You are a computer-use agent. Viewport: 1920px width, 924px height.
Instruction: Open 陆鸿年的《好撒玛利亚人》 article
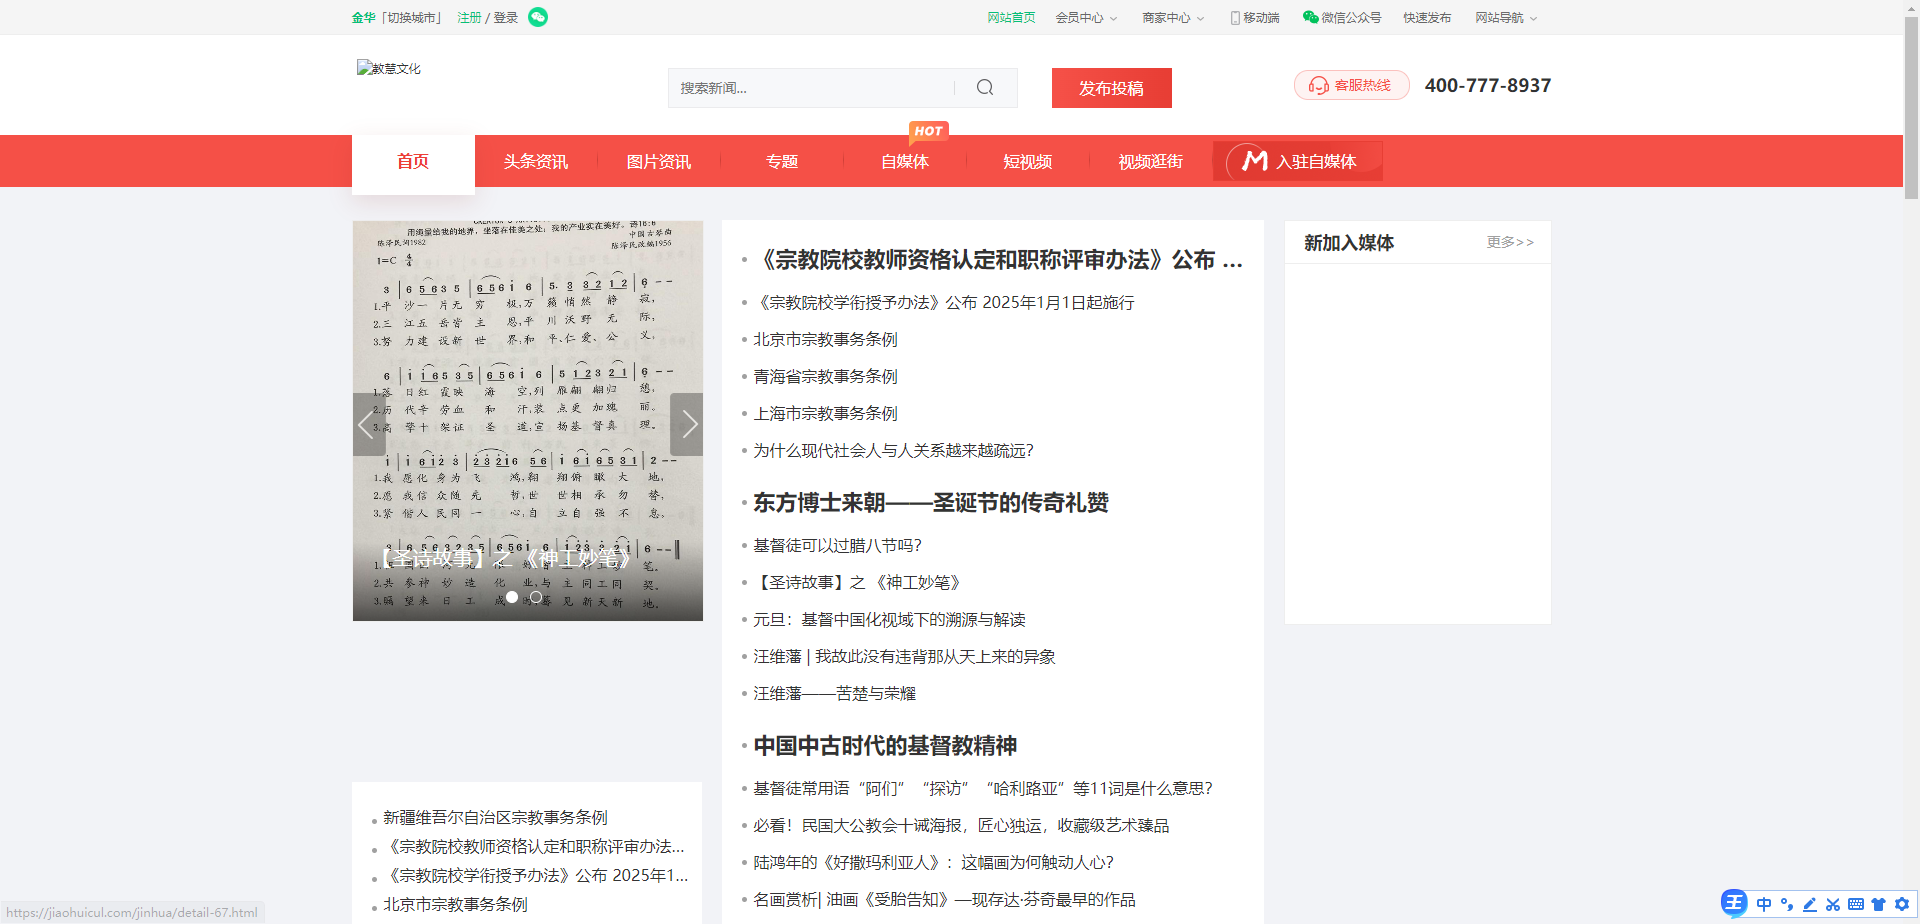tap(934, 862)
